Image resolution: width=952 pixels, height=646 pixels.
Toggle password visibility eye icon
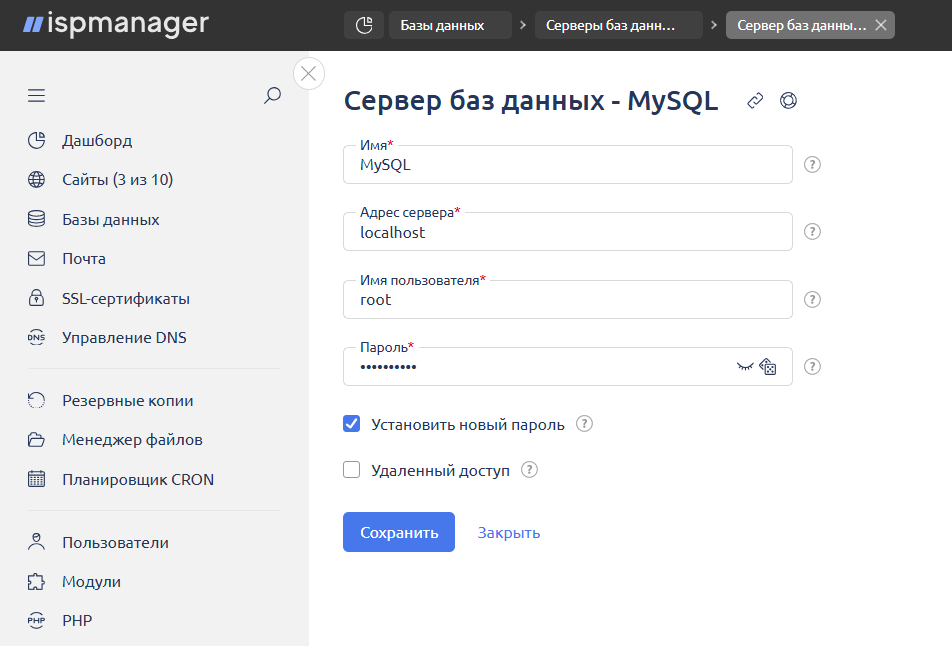click(744, 367)
